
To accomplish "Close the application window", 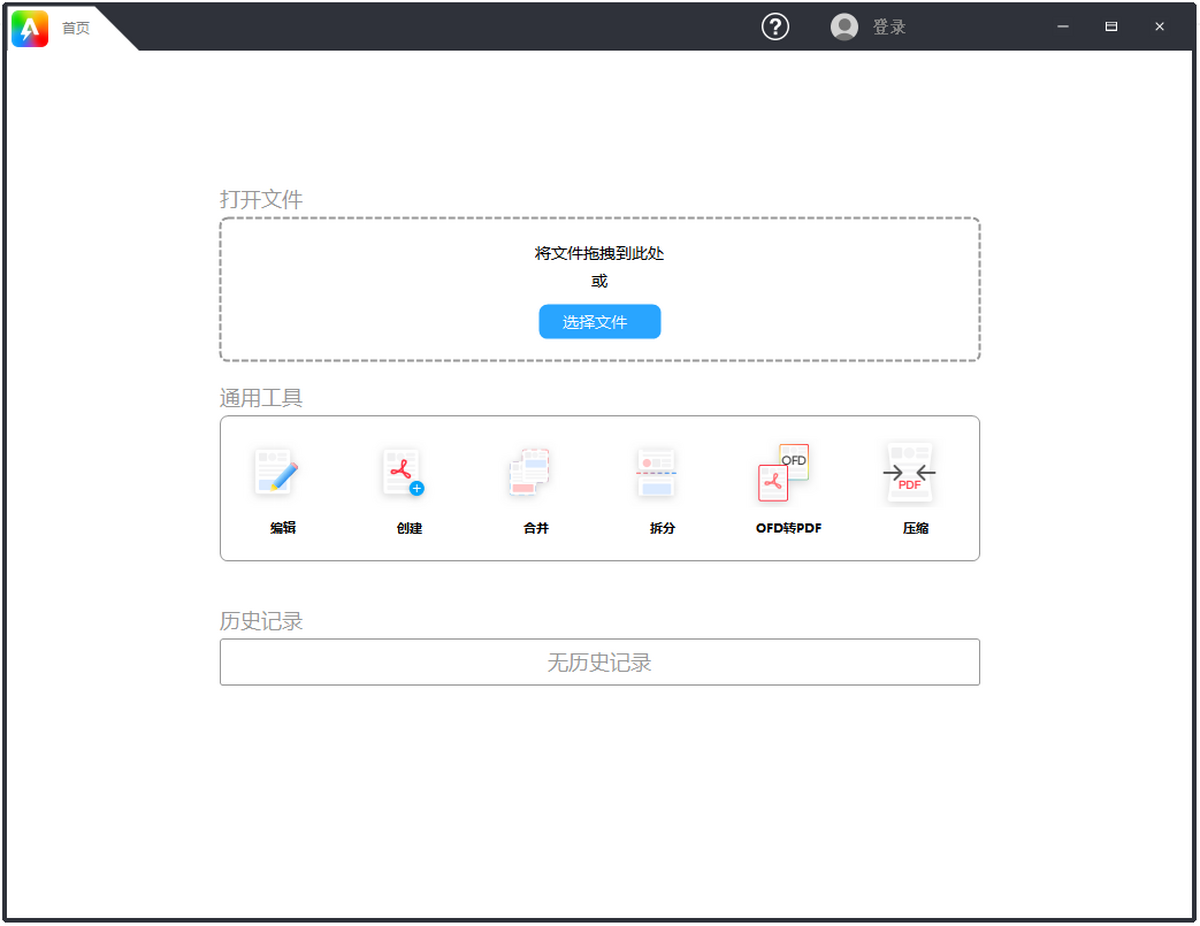I will tap(1160, 27).
